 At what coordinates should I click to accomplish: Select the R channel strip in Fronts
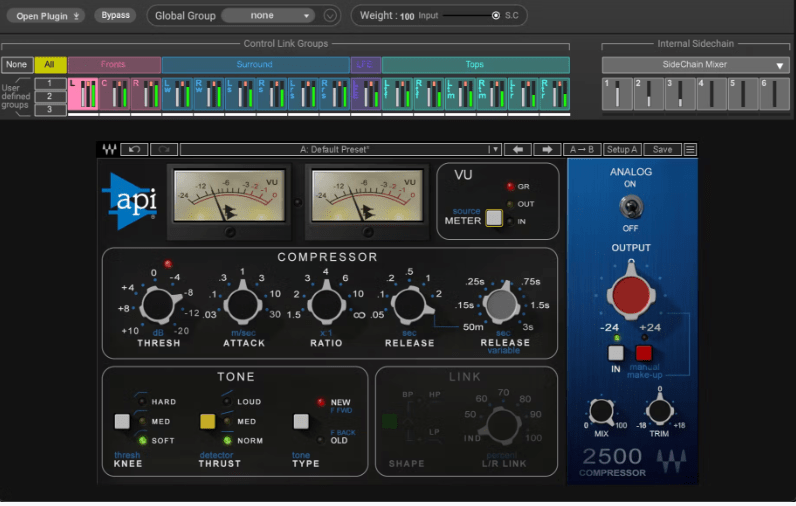146,94
